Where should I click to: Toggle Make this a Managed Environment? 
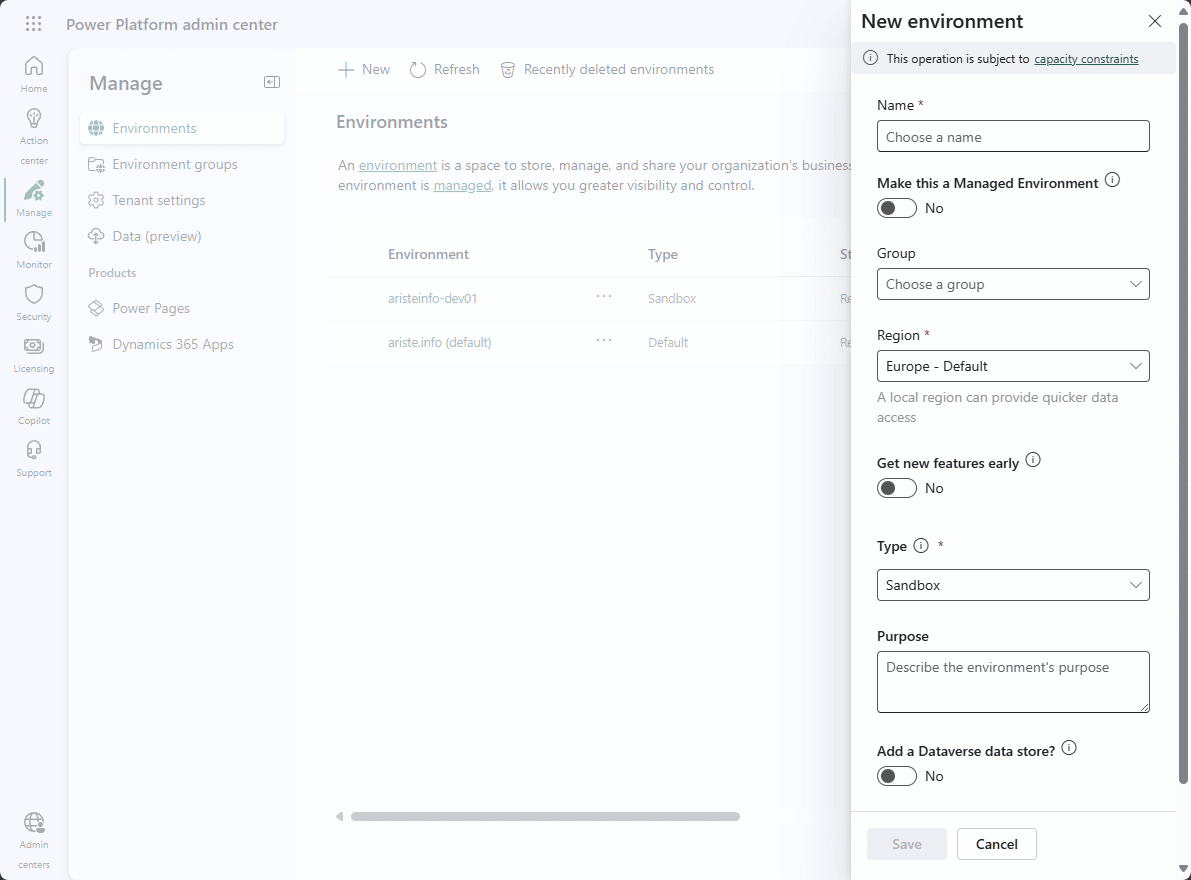pos(896,208)
